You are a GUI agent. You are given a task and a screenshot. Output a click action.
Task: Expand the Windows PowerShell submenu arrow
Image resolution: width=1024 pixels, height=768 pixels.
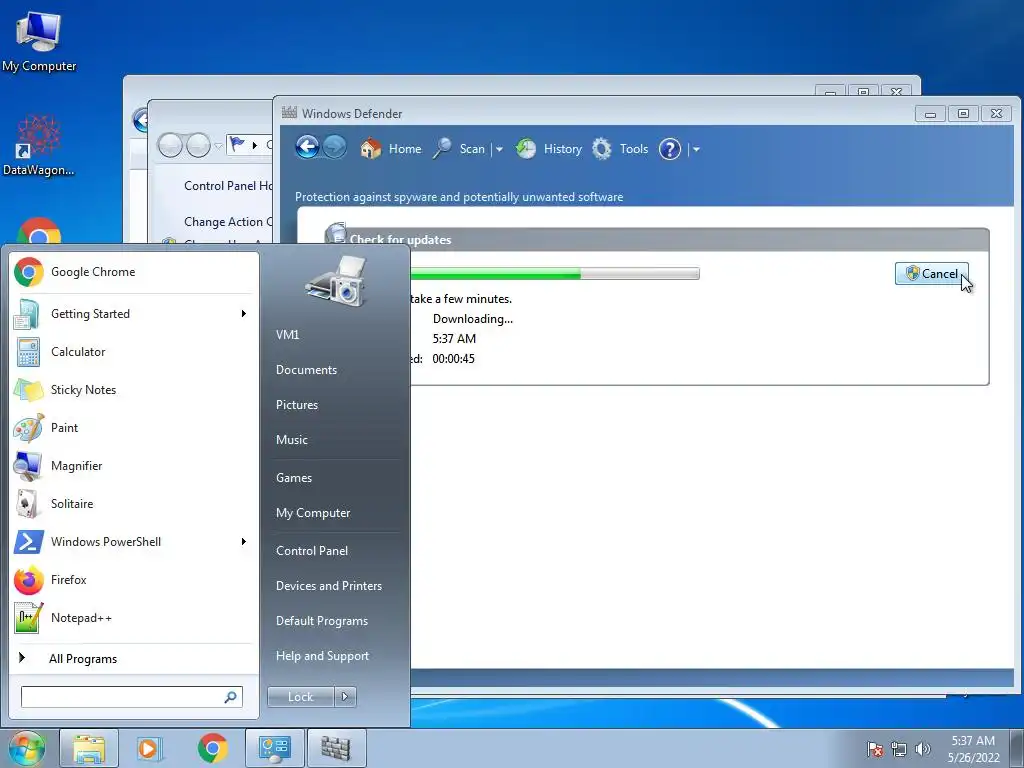pos(244,541)
